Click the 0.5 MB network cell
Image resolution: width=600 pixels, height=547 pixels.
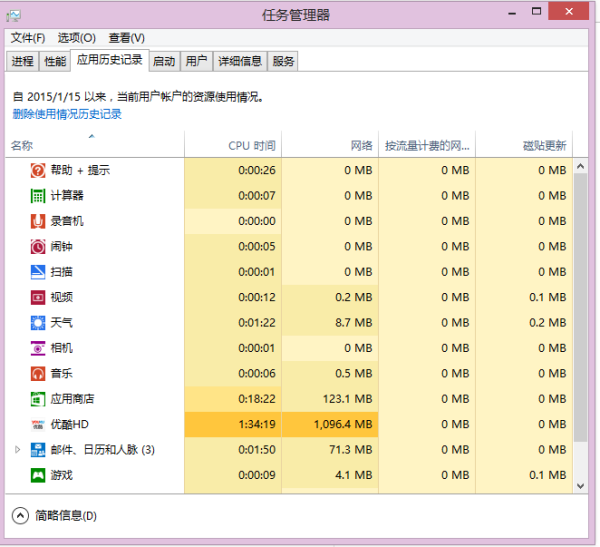coord(330,374)
